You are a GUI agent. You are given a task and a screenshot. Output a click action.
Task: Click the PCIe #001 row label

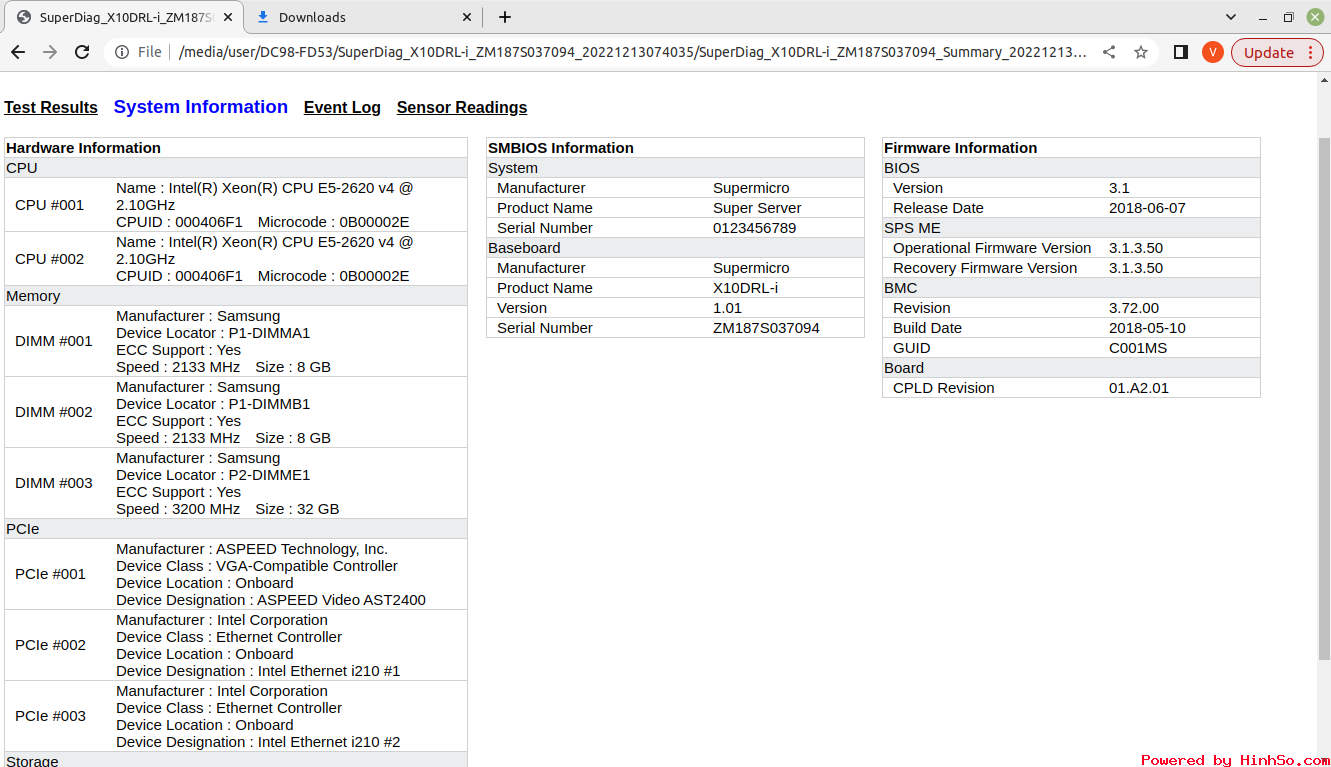tap(51, 574)
